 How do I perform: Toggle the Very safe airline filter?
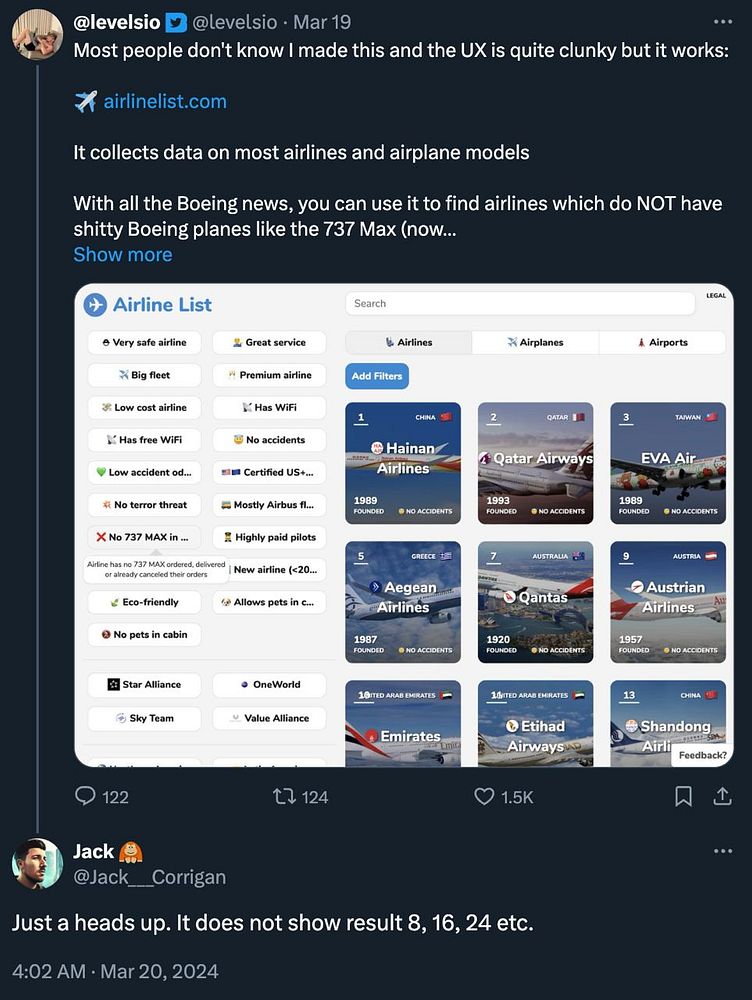(144, 342)
